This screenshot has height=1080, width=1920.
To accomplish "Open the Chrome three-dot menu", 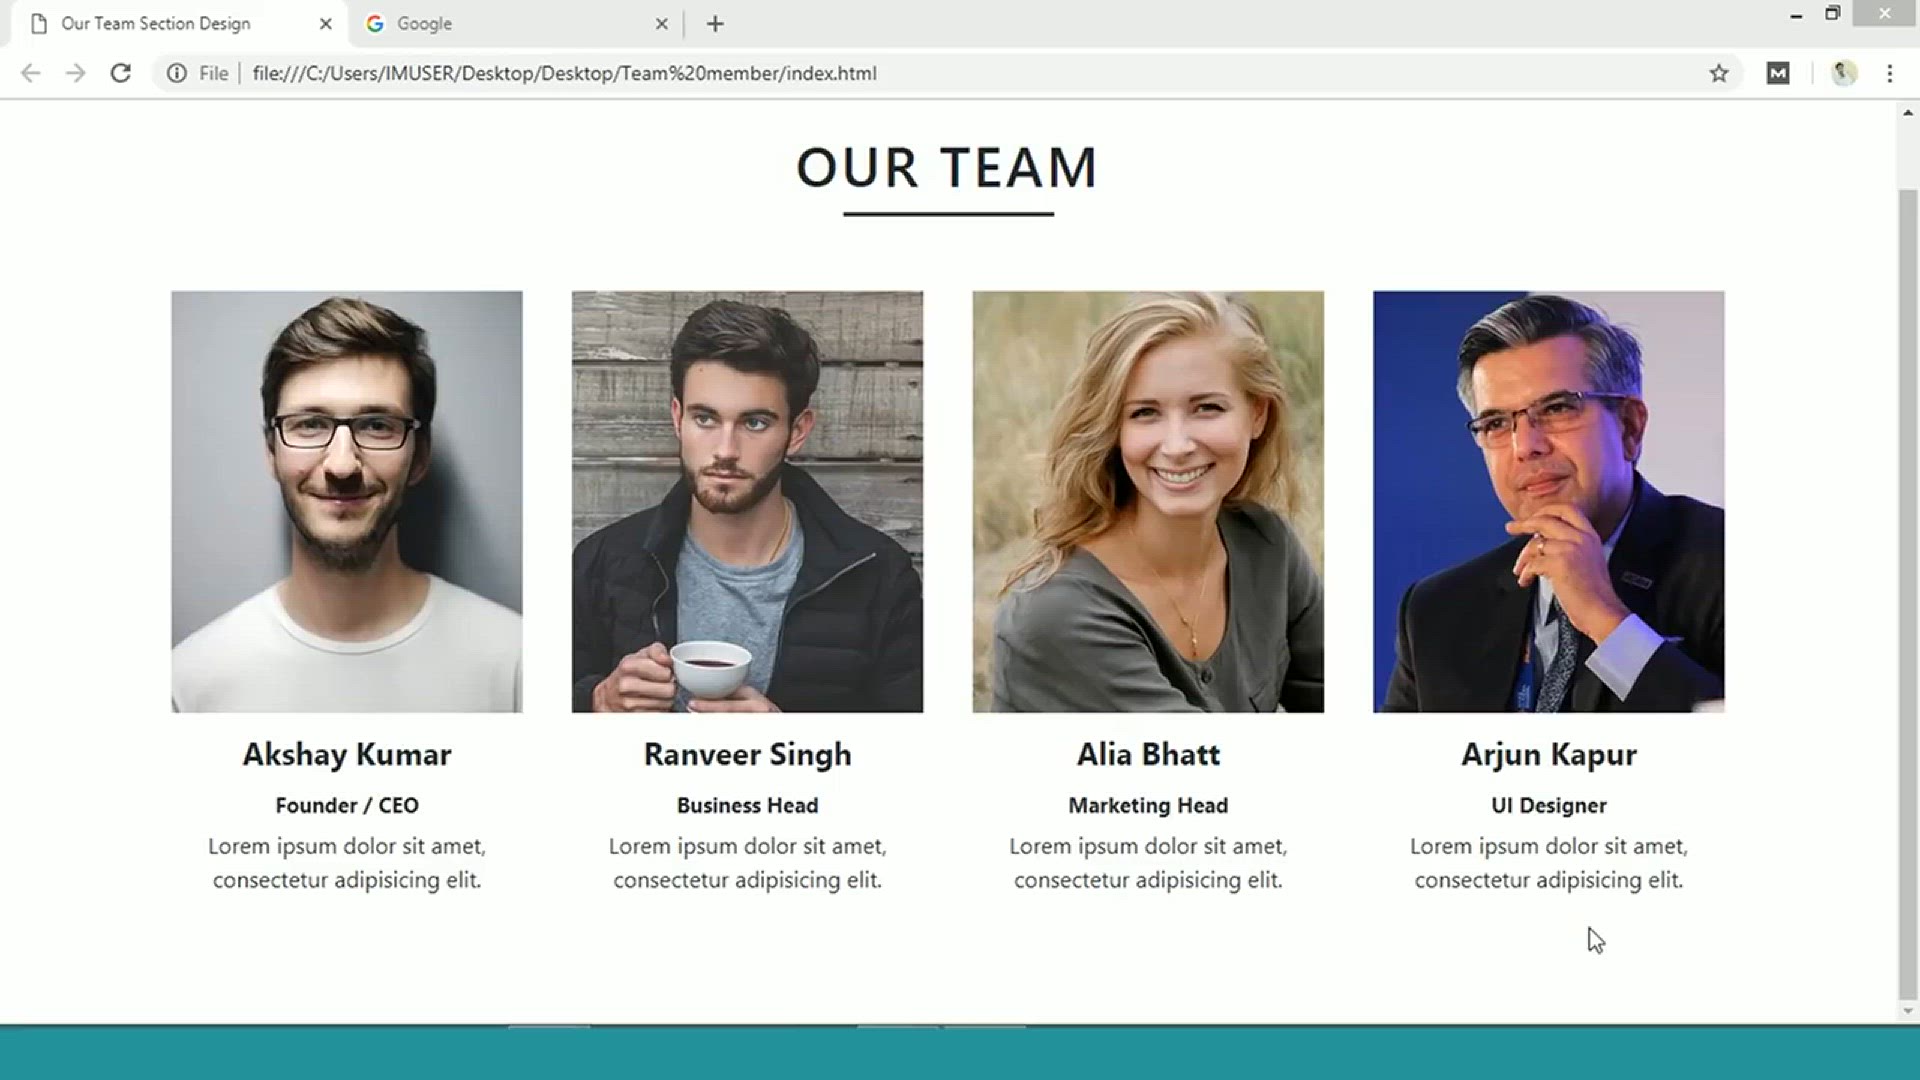I will point(1889,73).
